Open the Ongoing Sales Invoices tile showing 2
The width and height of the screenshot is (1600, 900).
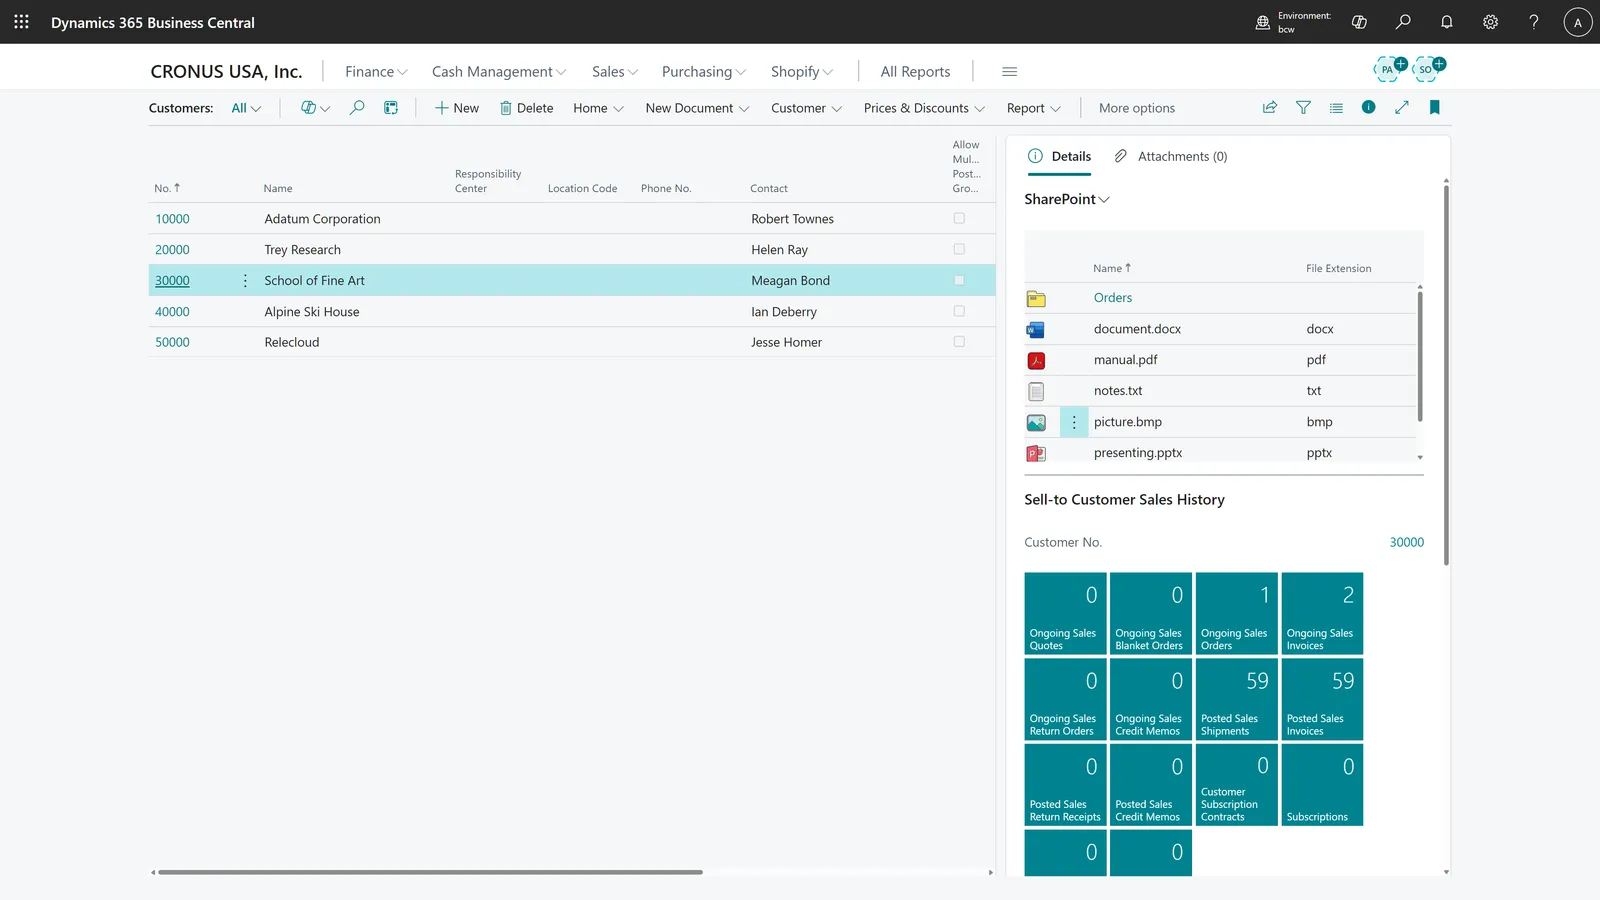coord(1322,613)
